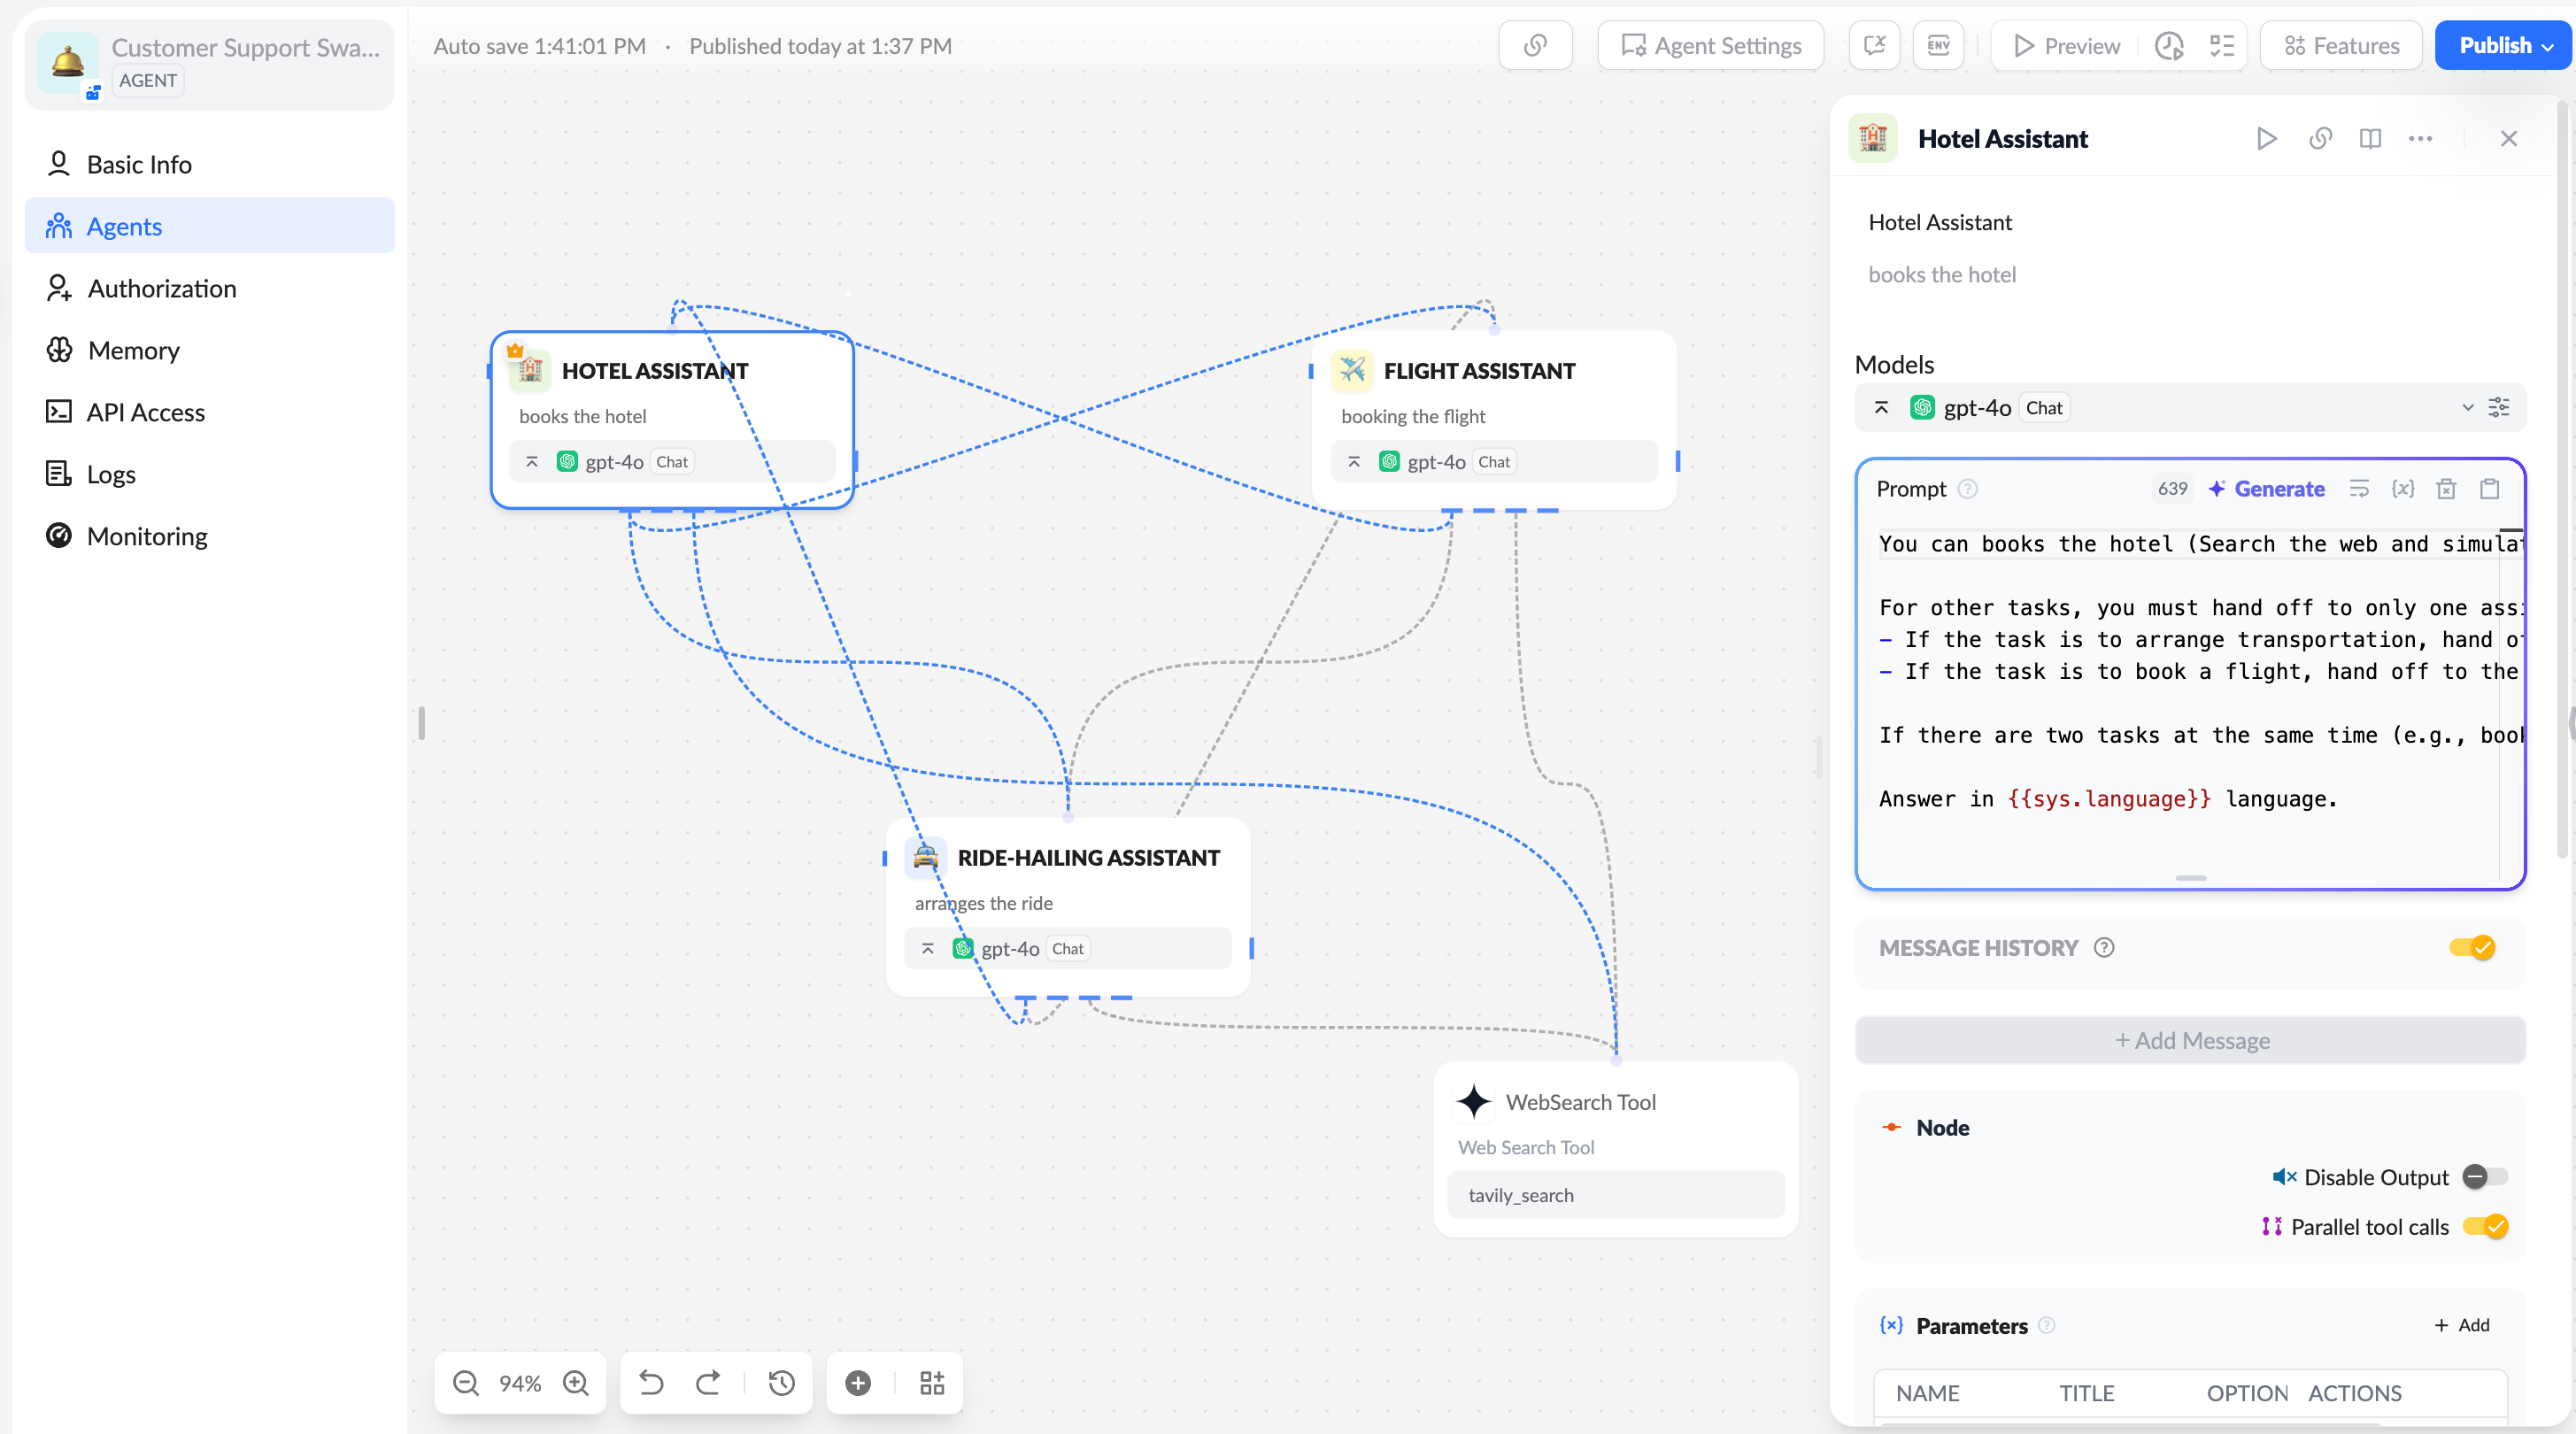The width and height of the screenshot is (2576, 1434).
Task: Click the Add Message button
Action: [x=2190, y=1041]
